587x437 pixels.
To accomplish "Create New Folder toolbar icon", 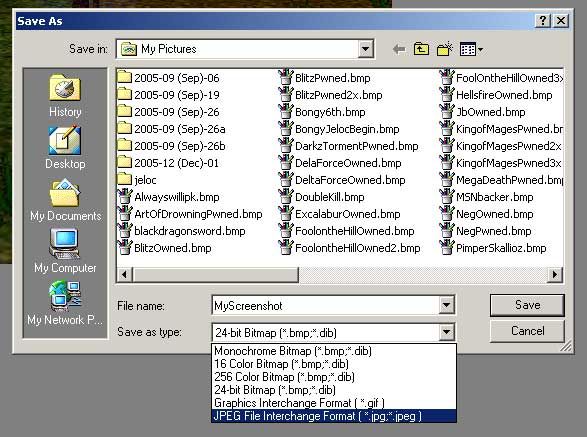I will pyautogui.click(x=445, y=49).
